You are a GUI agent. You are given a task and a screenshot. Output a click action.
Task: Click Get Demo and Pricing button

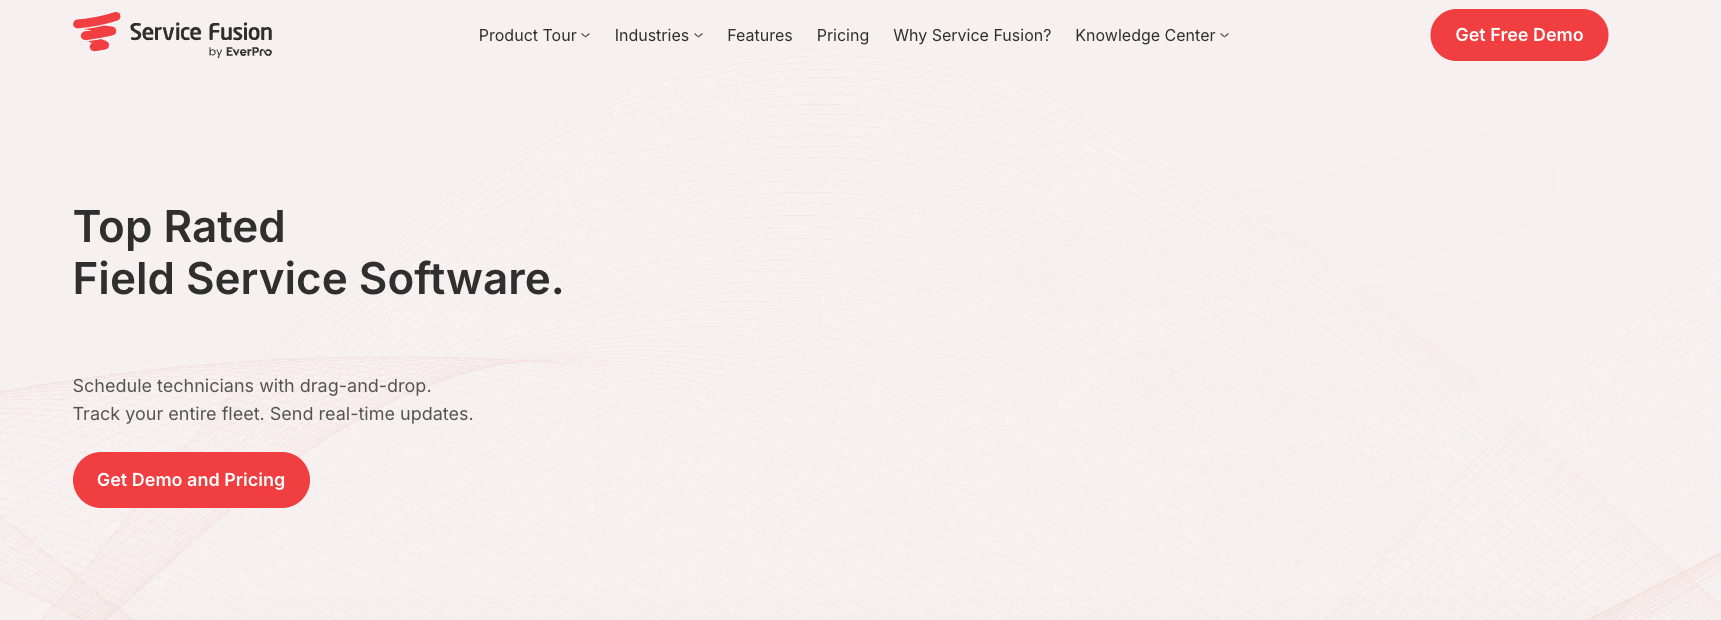[x=191, y=480]
